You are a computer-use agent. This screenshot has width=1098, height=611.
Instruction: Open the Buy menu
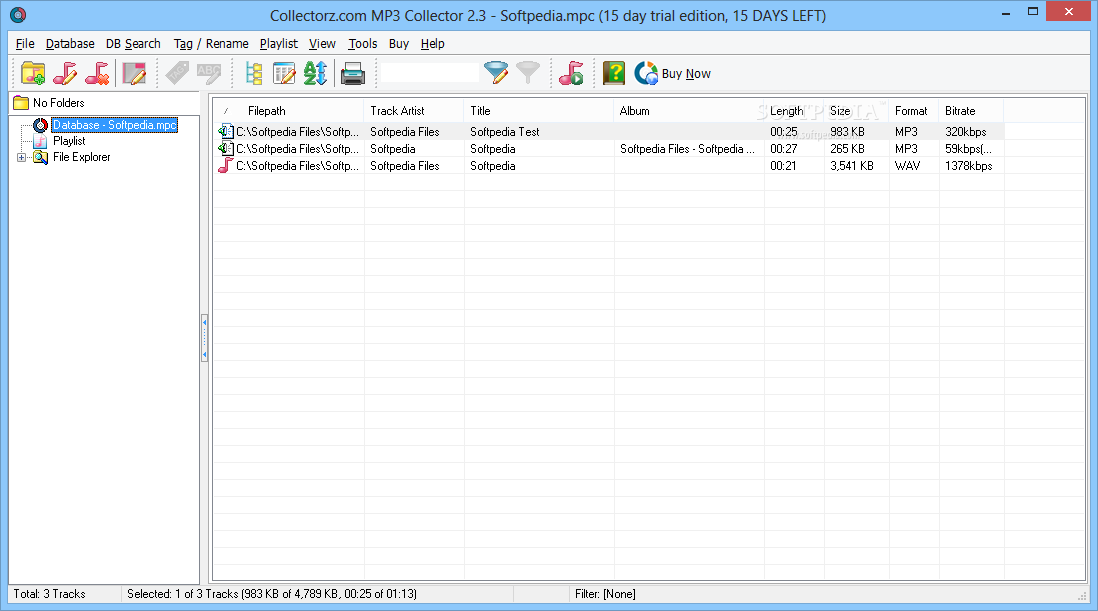(x=399, y=43)
